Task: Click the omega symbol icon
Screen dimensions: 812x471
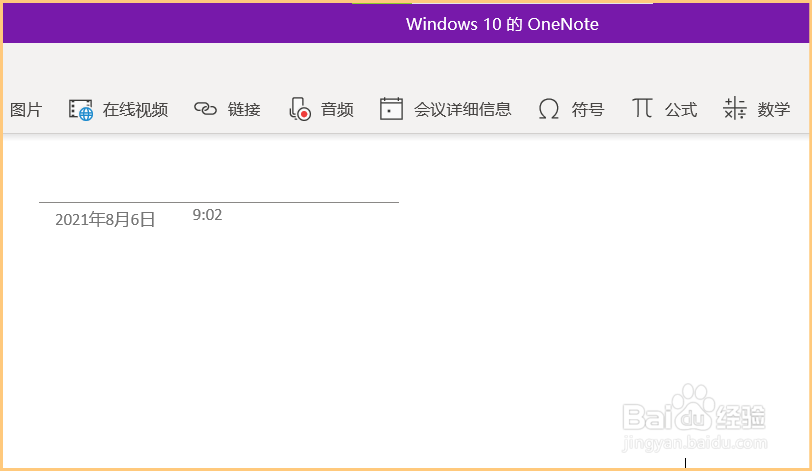Action: click(548, 109)
